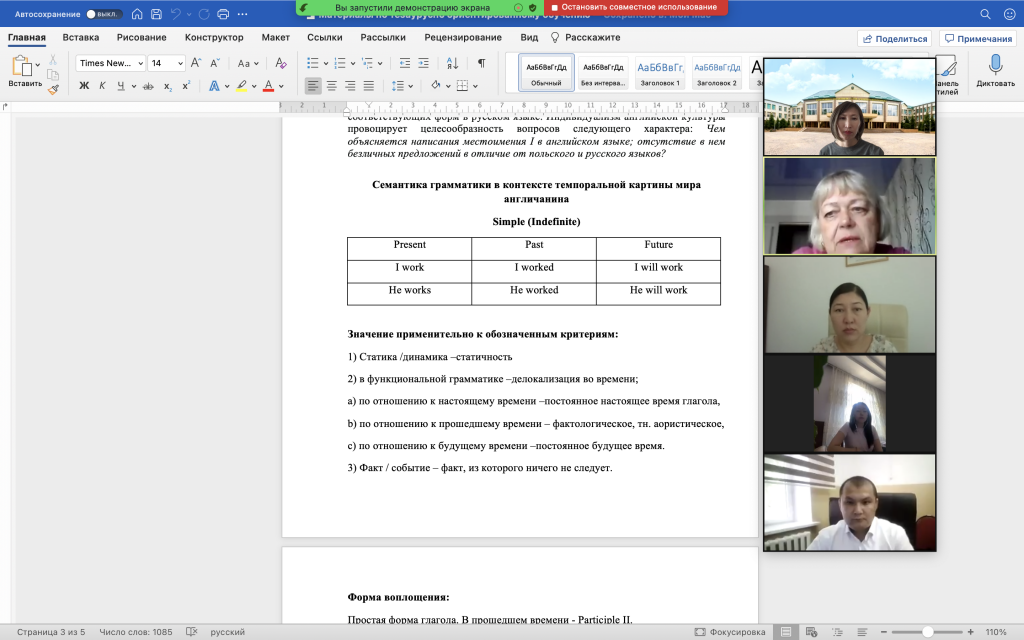Stop screen sharing with Остановить совместное использование
1024x640 pixels.
pyautogui.click(x=638, y=7)
